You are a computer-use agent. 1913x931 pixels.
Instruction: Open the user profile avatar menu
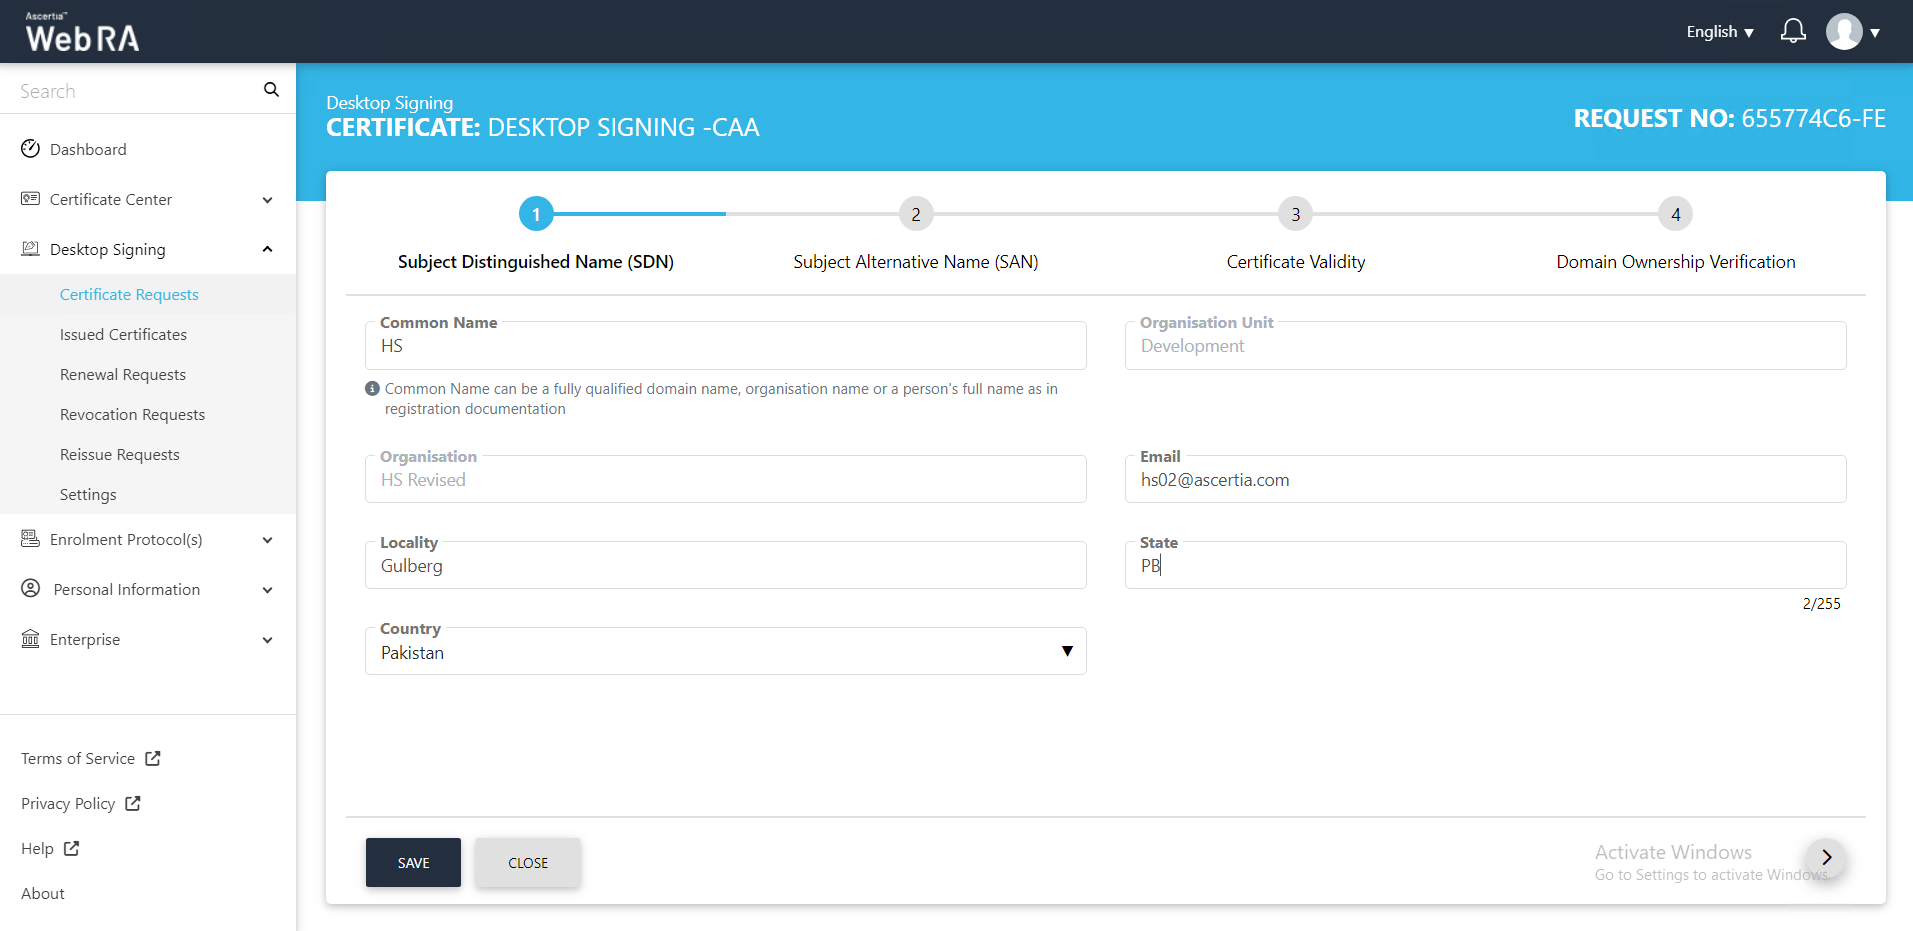(x=1844, y=32)
